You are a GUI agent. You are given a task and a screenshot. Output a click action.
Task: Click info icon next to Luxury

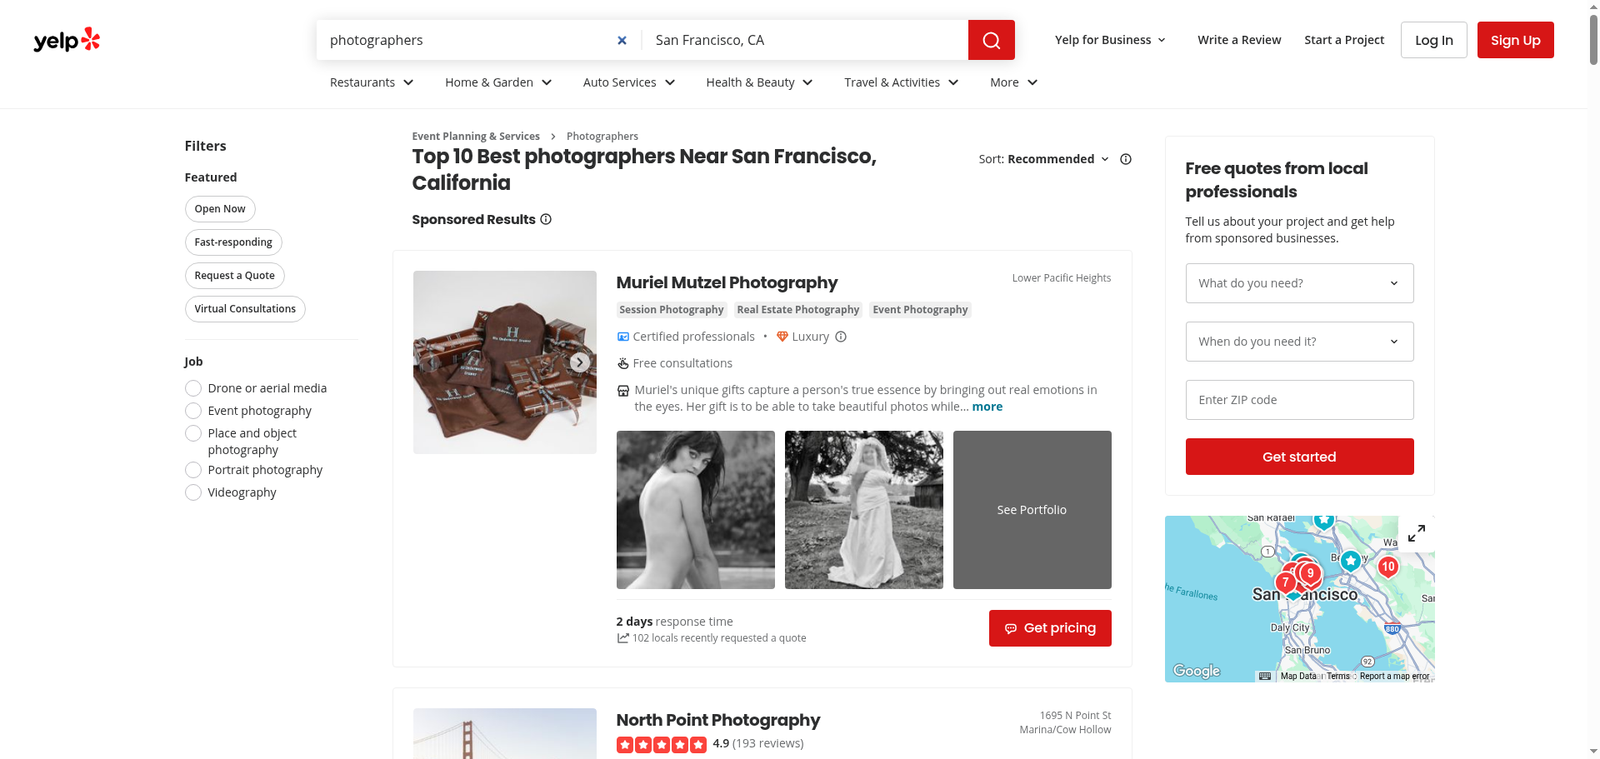pos(841,337)
